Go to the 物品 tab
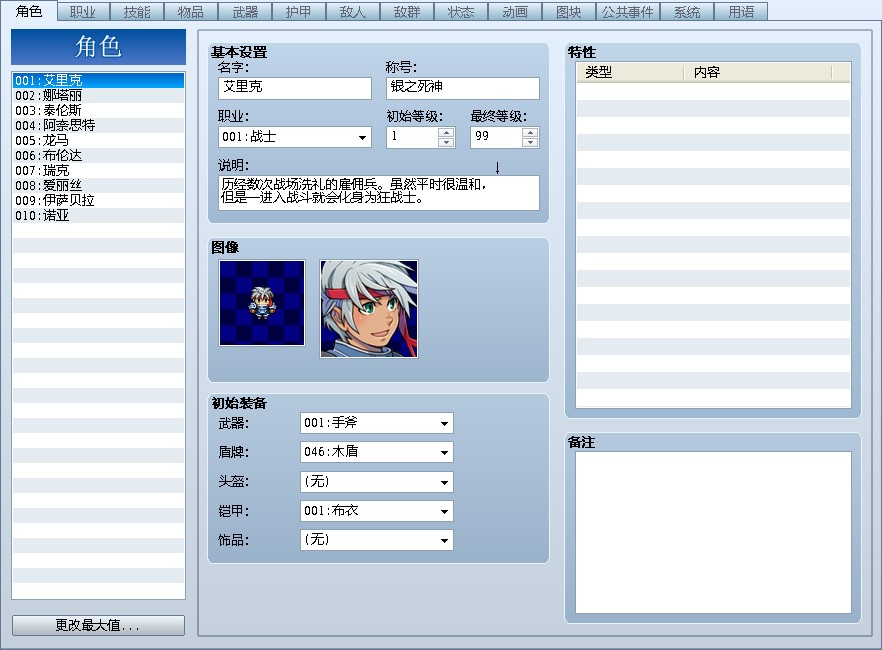Viewport: 882px width, 650px height. click(191, 12)
